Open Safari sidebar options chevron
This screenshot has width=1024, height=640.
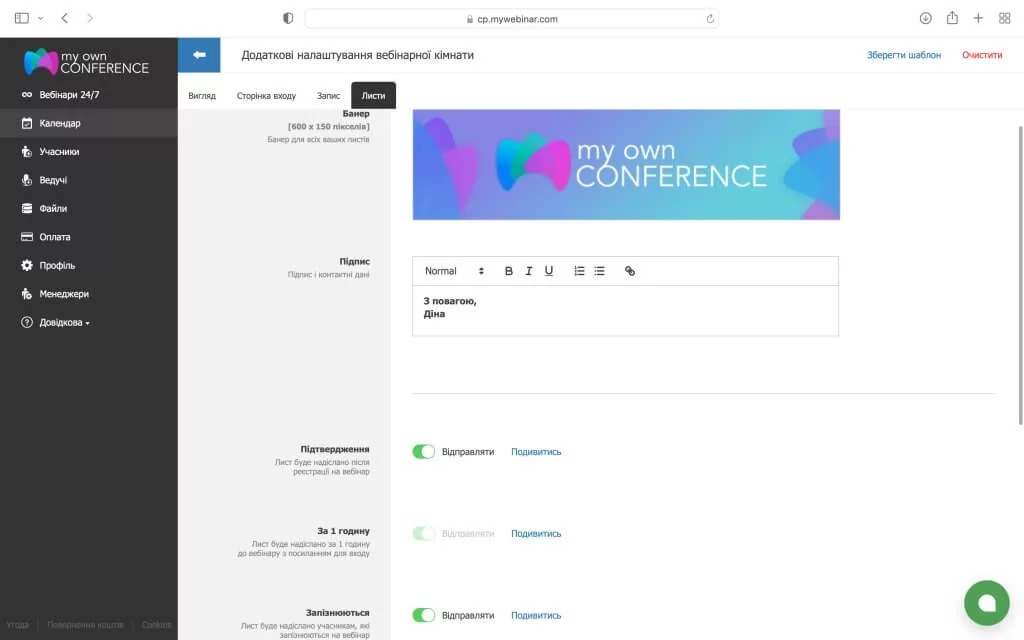[x=41, y=18]
